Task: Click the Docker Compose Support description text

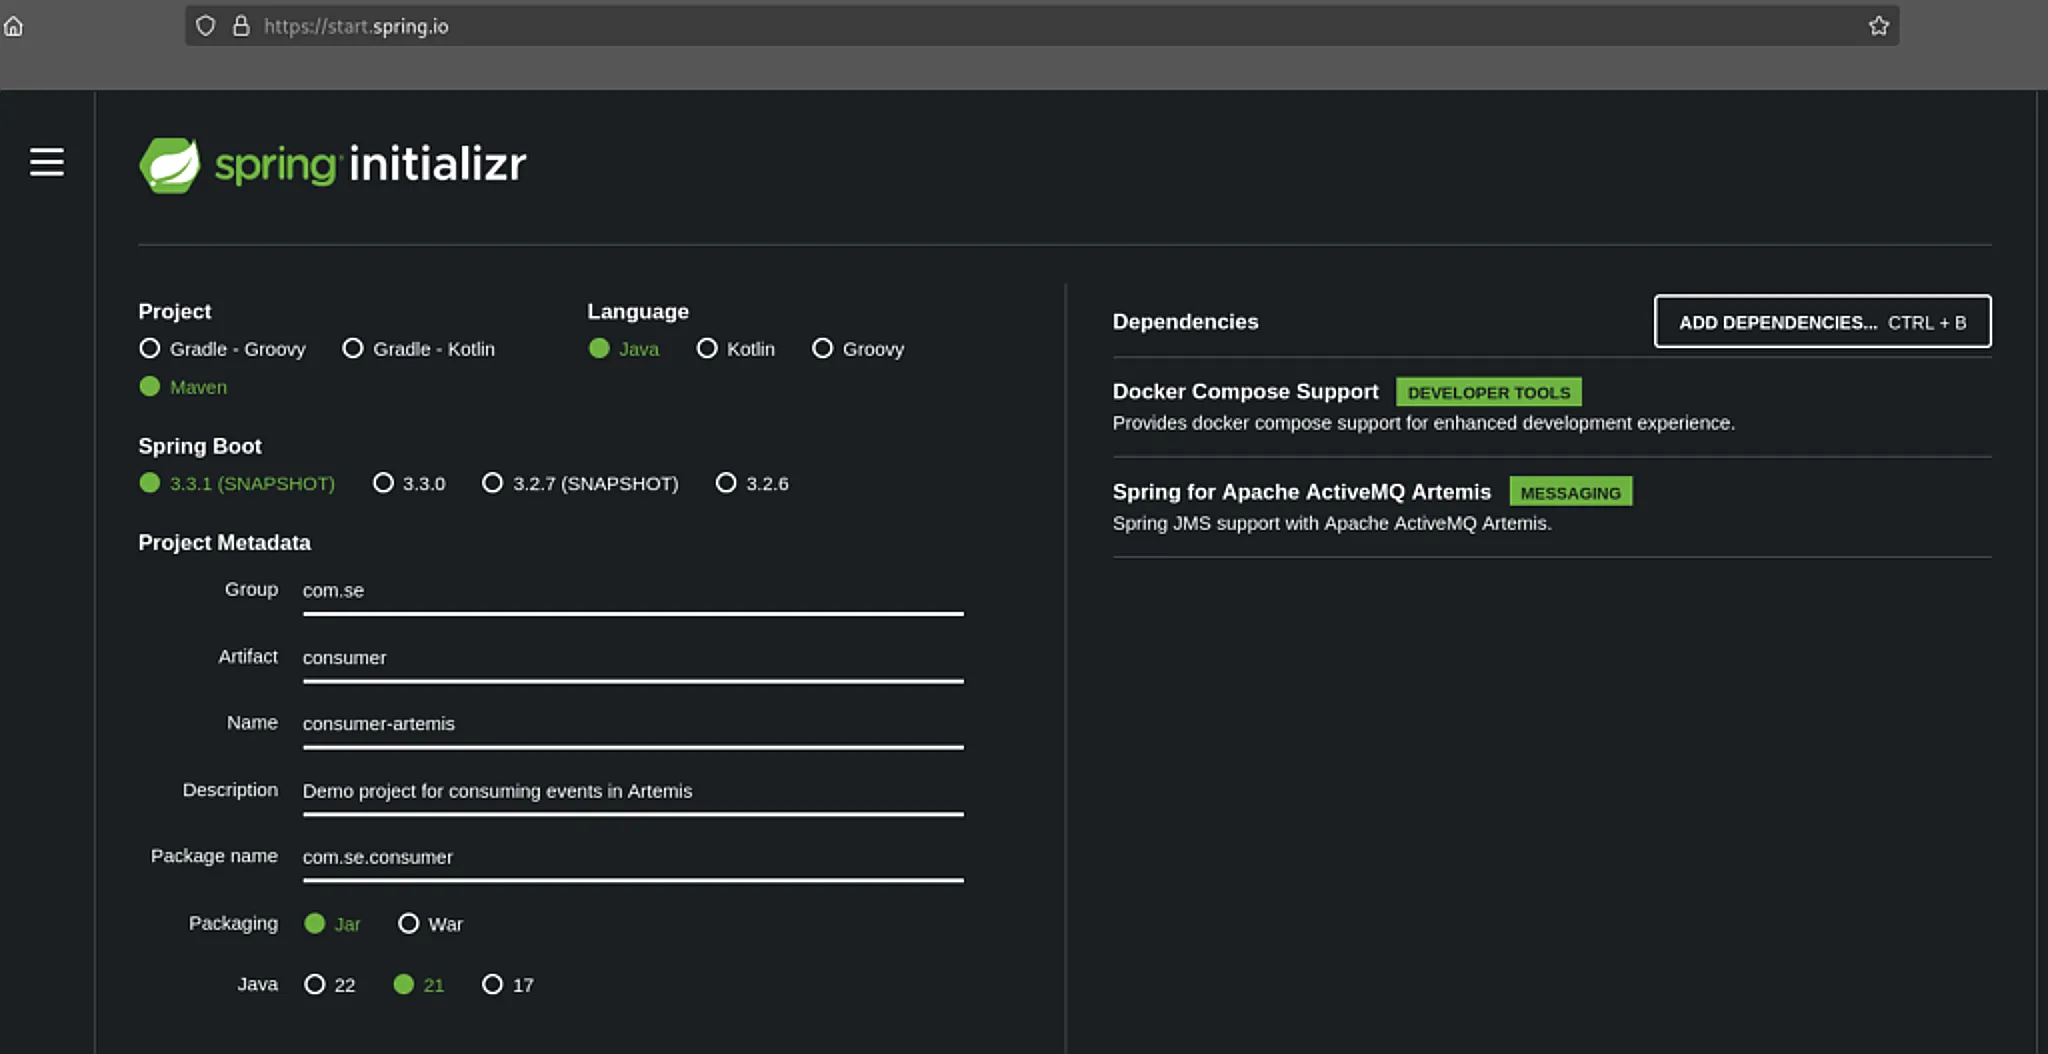Action: pos(1423,423)
